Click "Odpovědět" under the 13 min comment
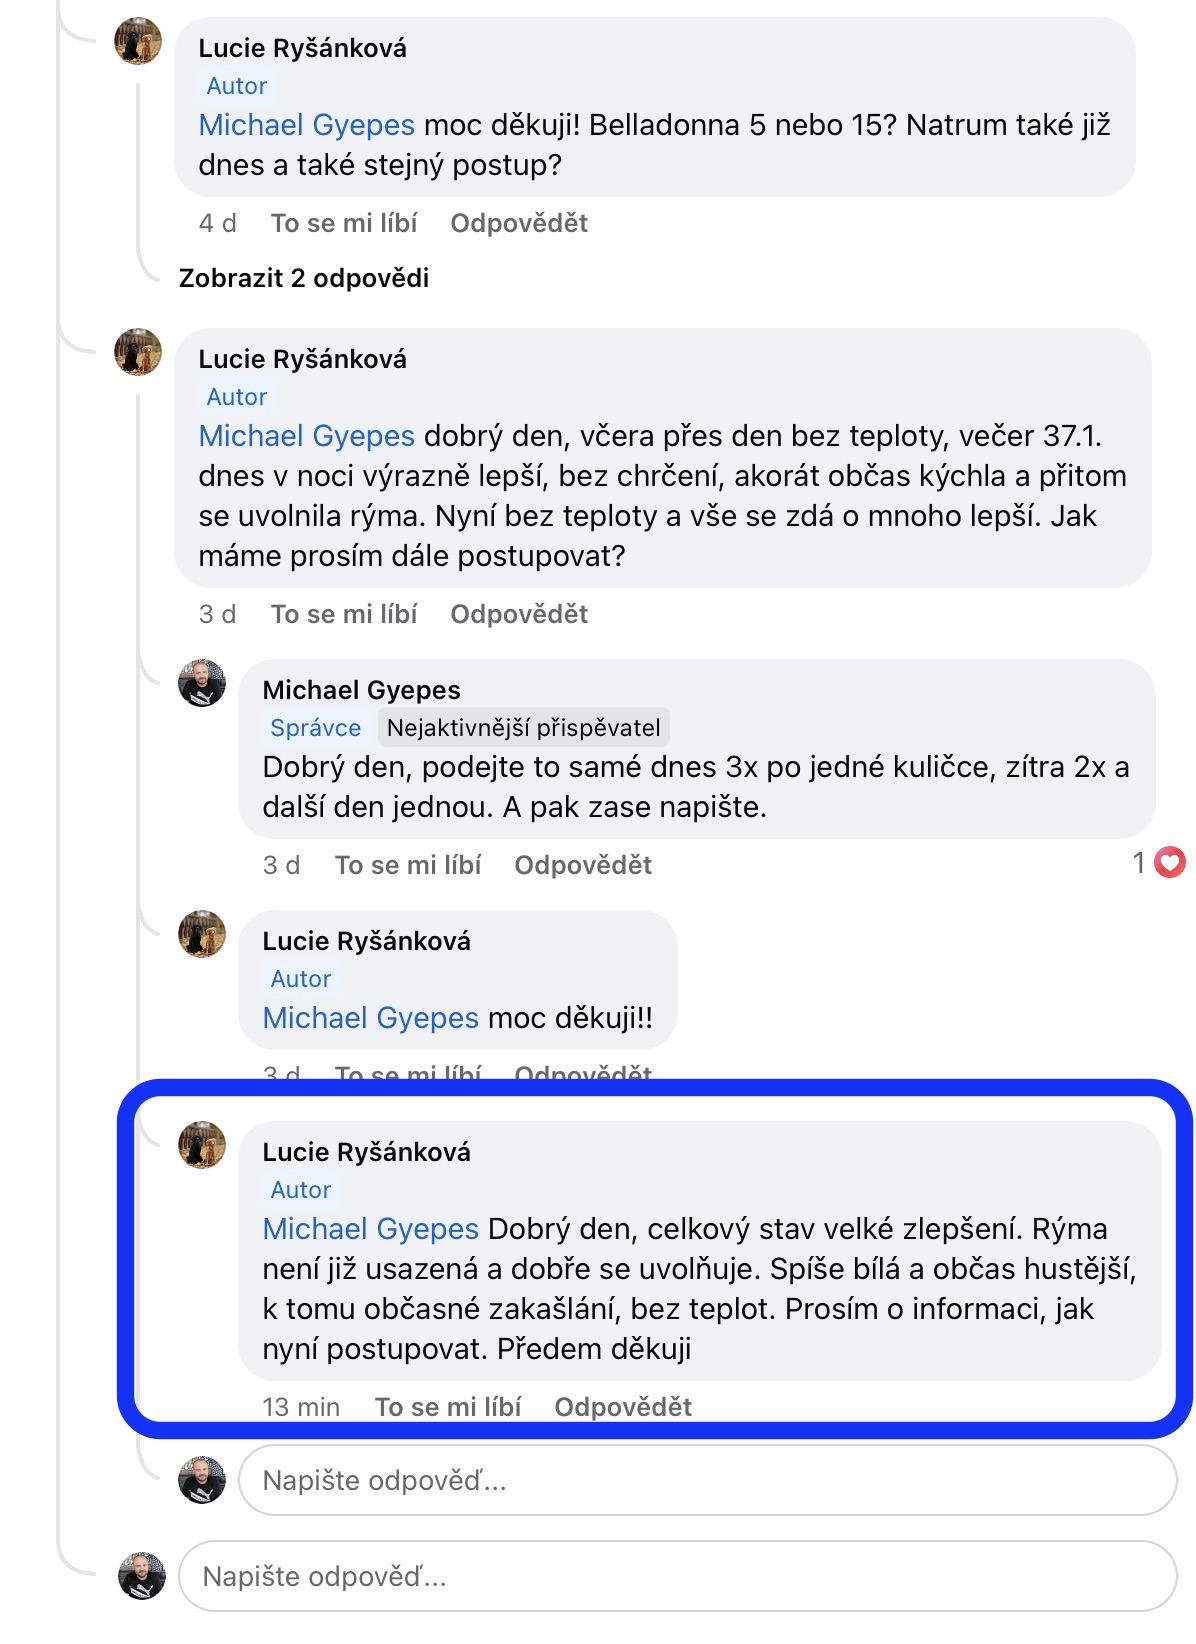1196x1644 pixels. (623, 1407)
